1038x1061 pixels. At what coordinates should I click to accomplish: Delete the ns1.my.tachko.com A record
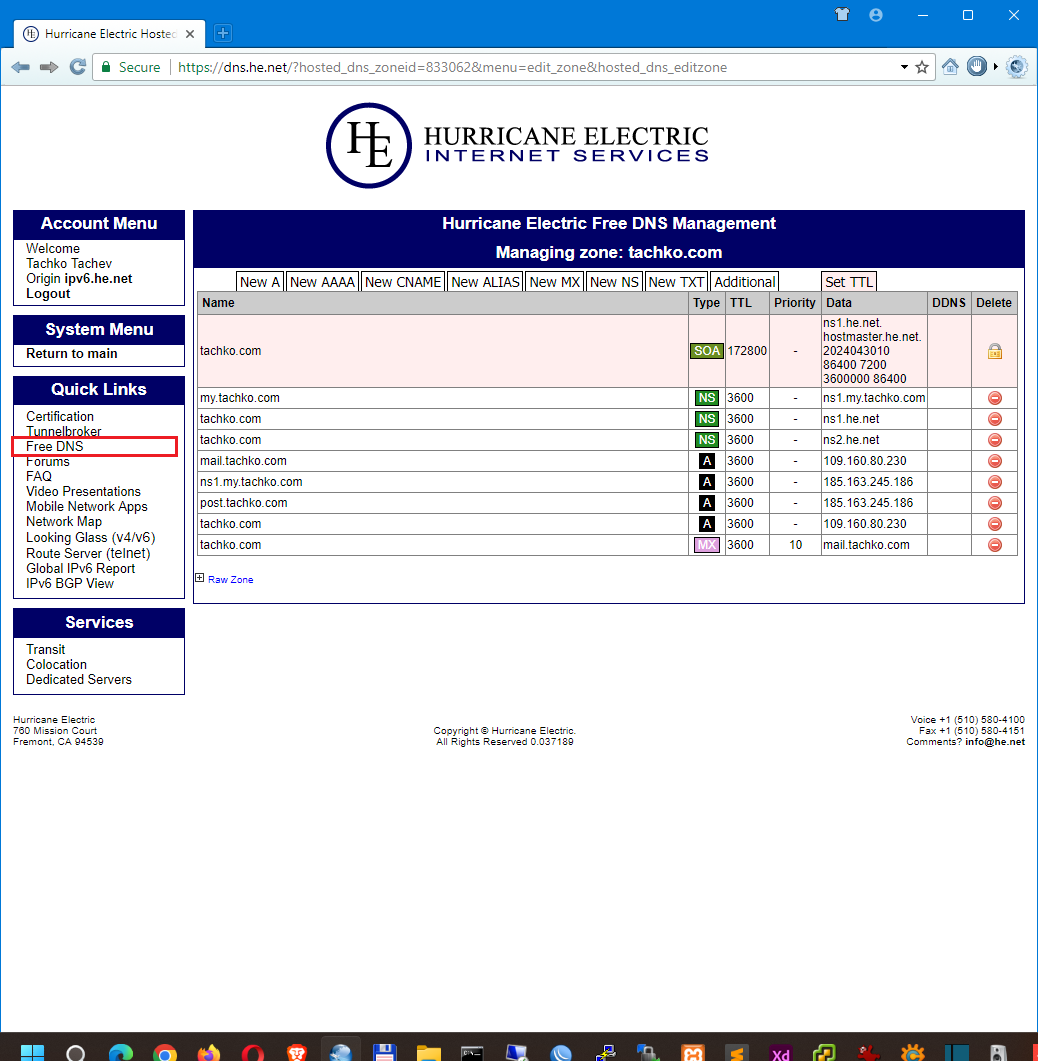995,482
